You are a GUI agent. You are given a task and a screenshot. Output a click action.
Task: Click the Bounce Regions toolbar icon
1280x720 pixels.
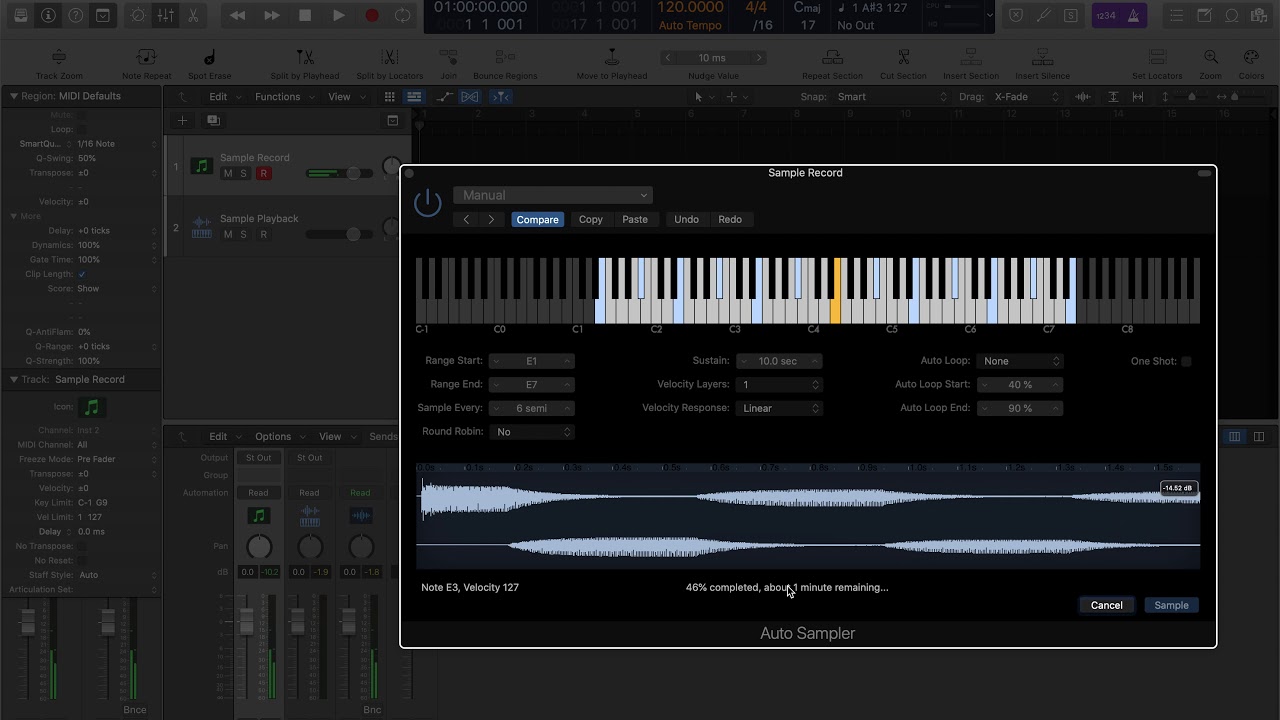point(506,58)
